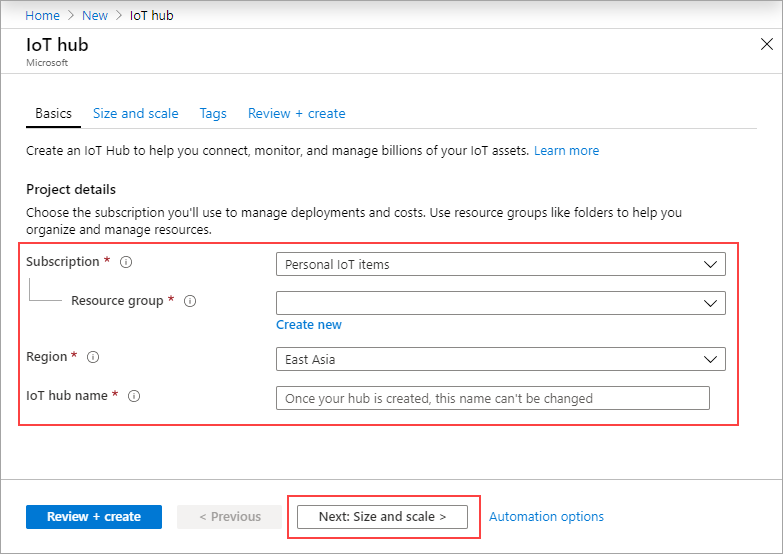
Task: Open the Automation options link
Action: [x=546, y=517]
